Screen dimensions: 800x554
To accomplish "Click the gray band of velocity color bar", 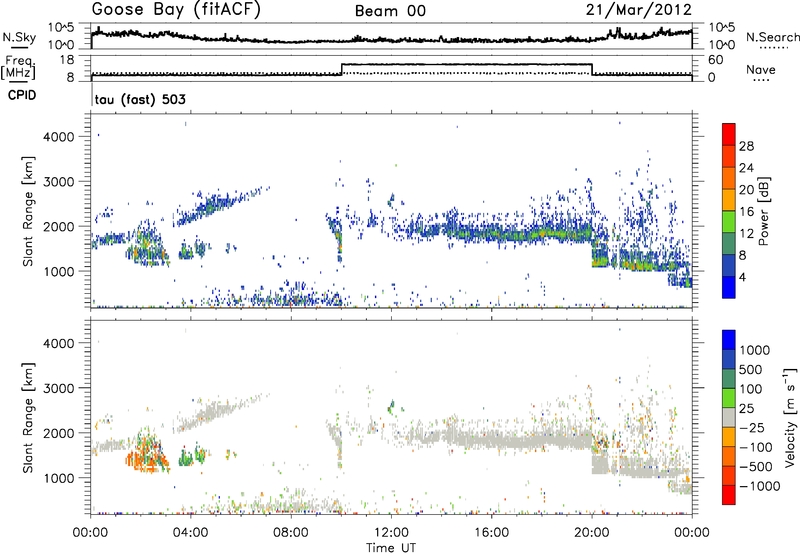I will click(729, 418).
